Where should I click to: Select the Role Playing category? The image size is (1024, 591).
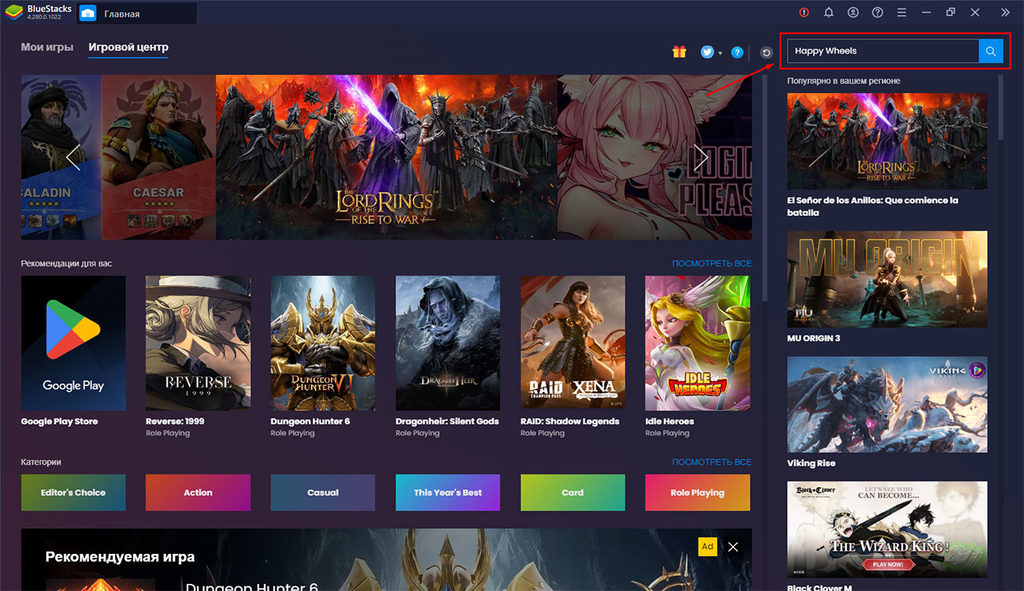[x=697, y=492]
